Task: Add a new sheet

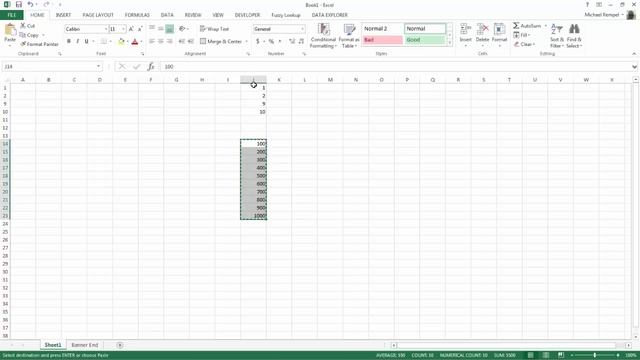Action: (120, 345)
